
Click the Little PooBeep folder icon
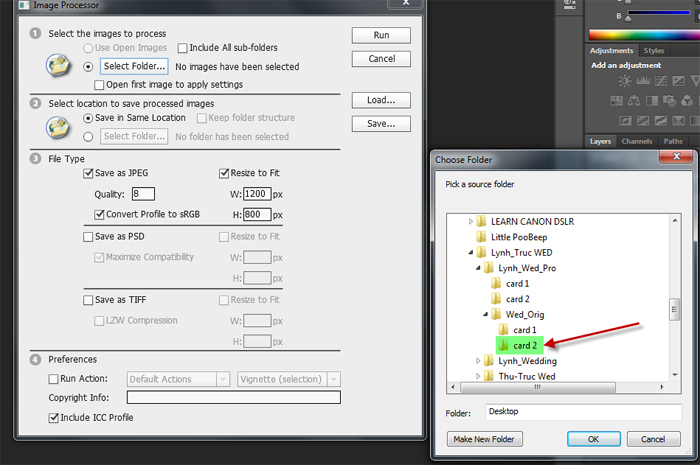click(x=481, y=237)
